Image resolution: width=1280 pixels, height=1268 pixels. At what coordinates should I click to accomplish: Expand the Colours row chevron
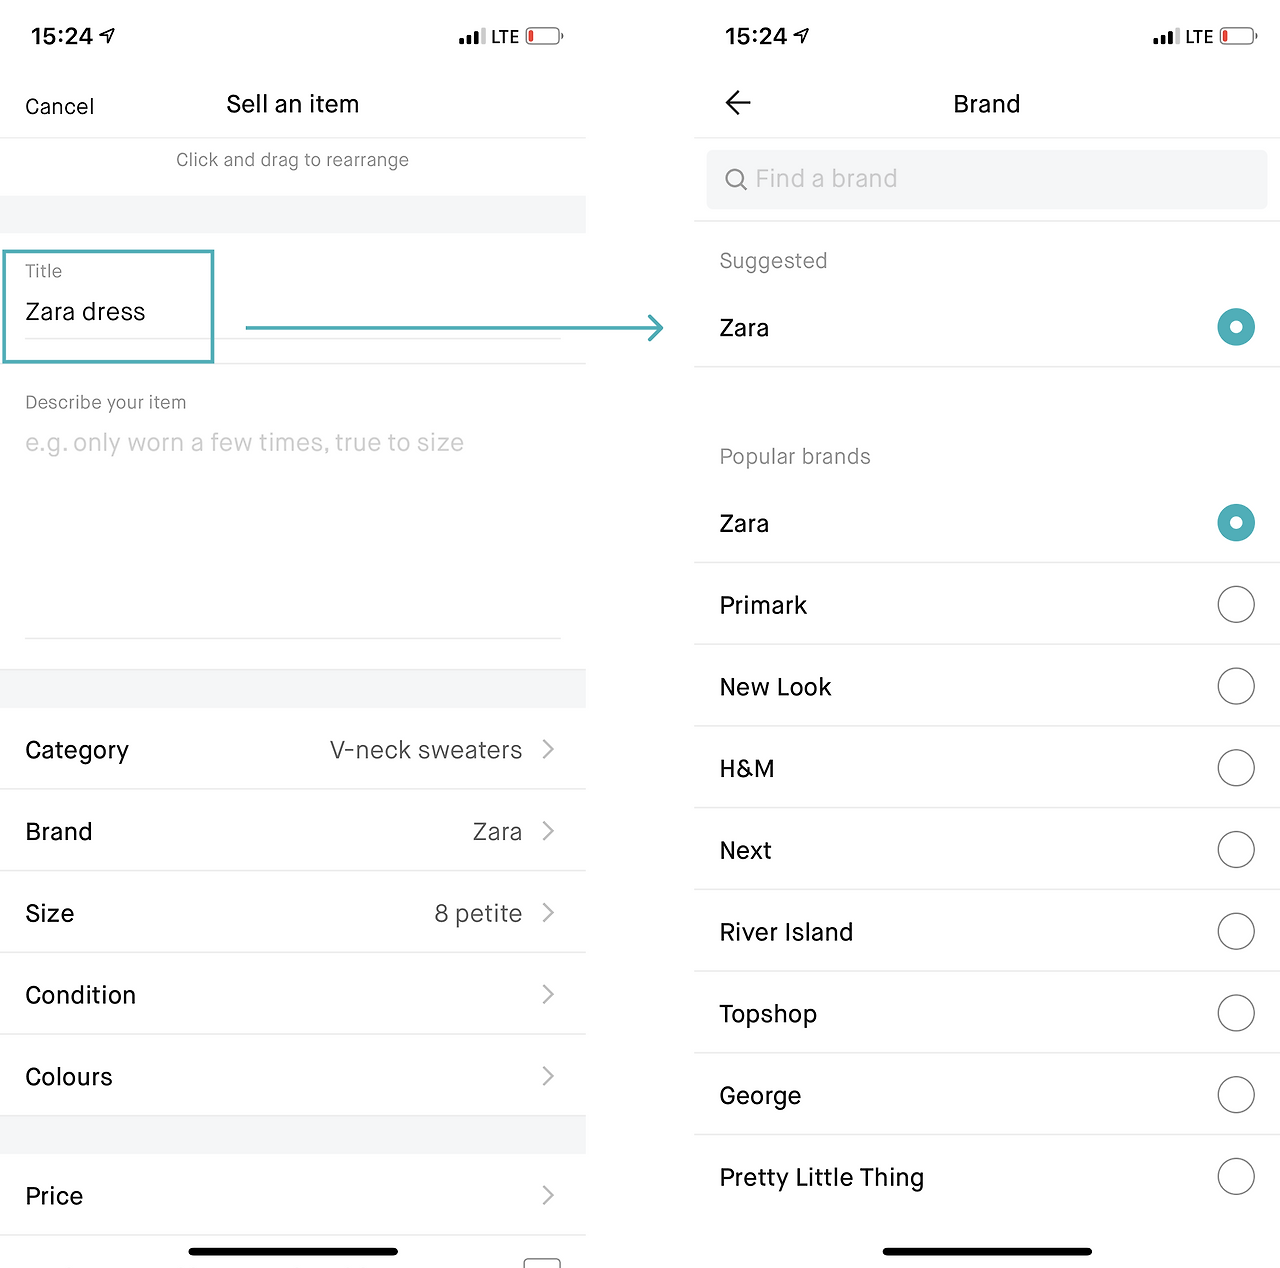click(x=548, y=1076)
